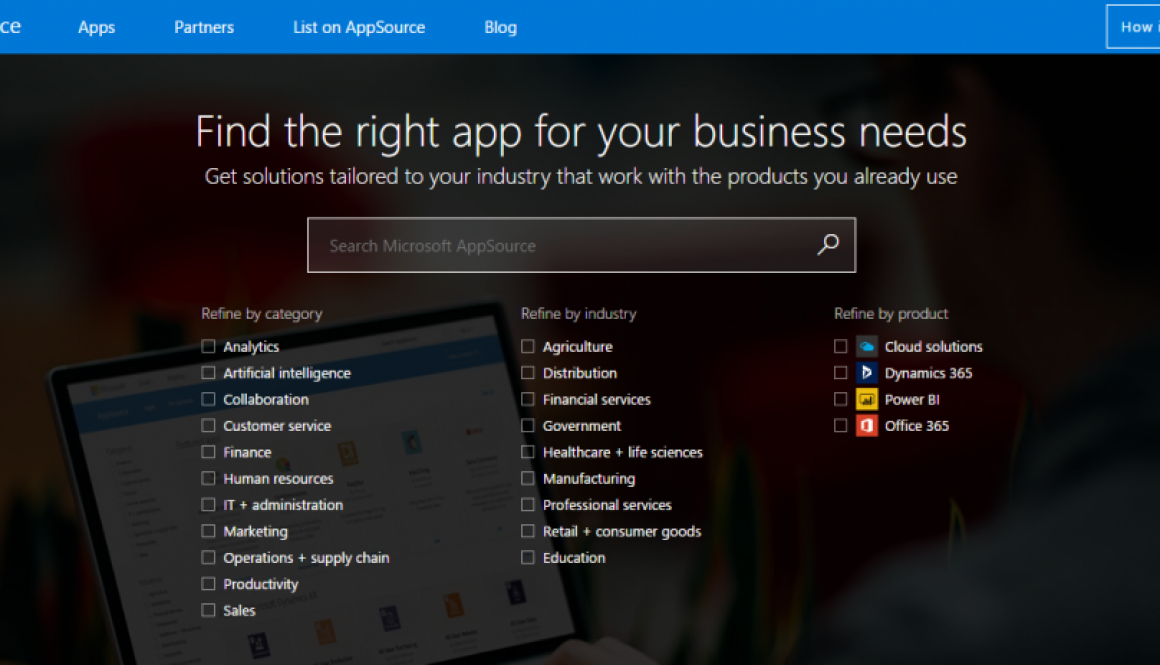The image size is (1160, 665).
Task: Open the Apps menu item
Action: (97, 27)
